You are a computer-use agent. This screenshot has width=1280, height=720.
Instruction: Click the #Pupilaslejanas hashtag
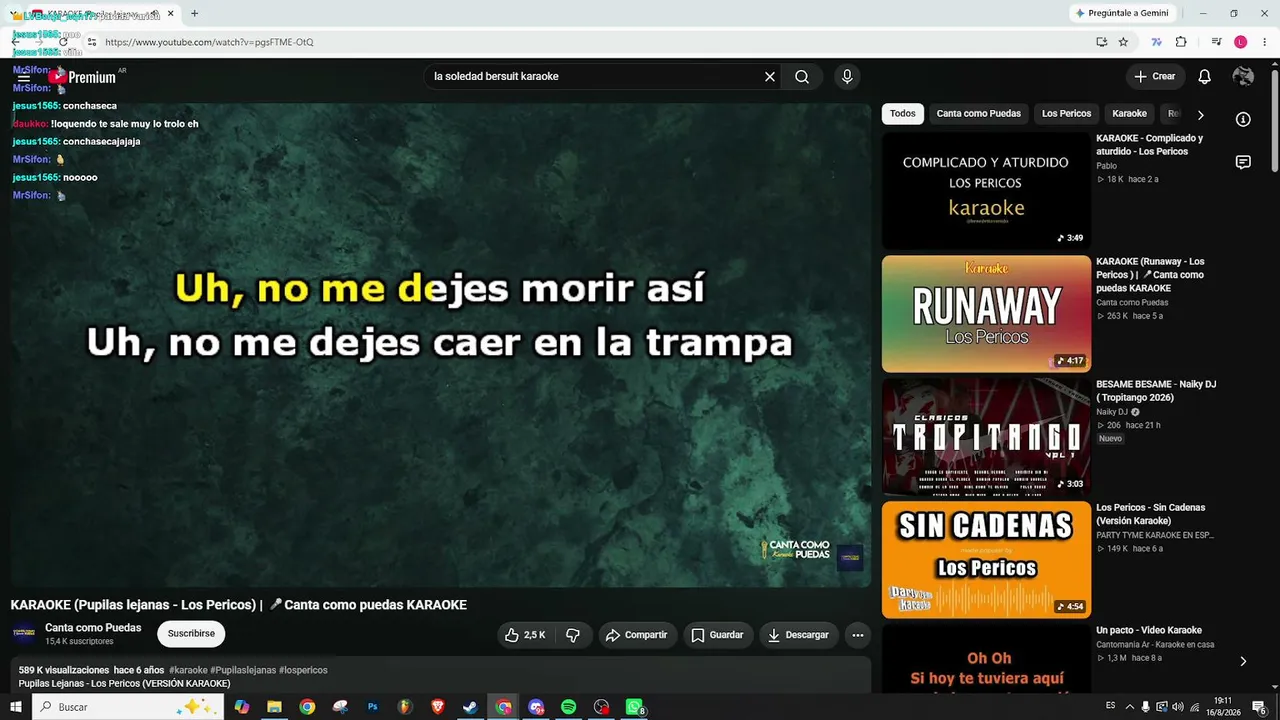(x=243, y=670)
